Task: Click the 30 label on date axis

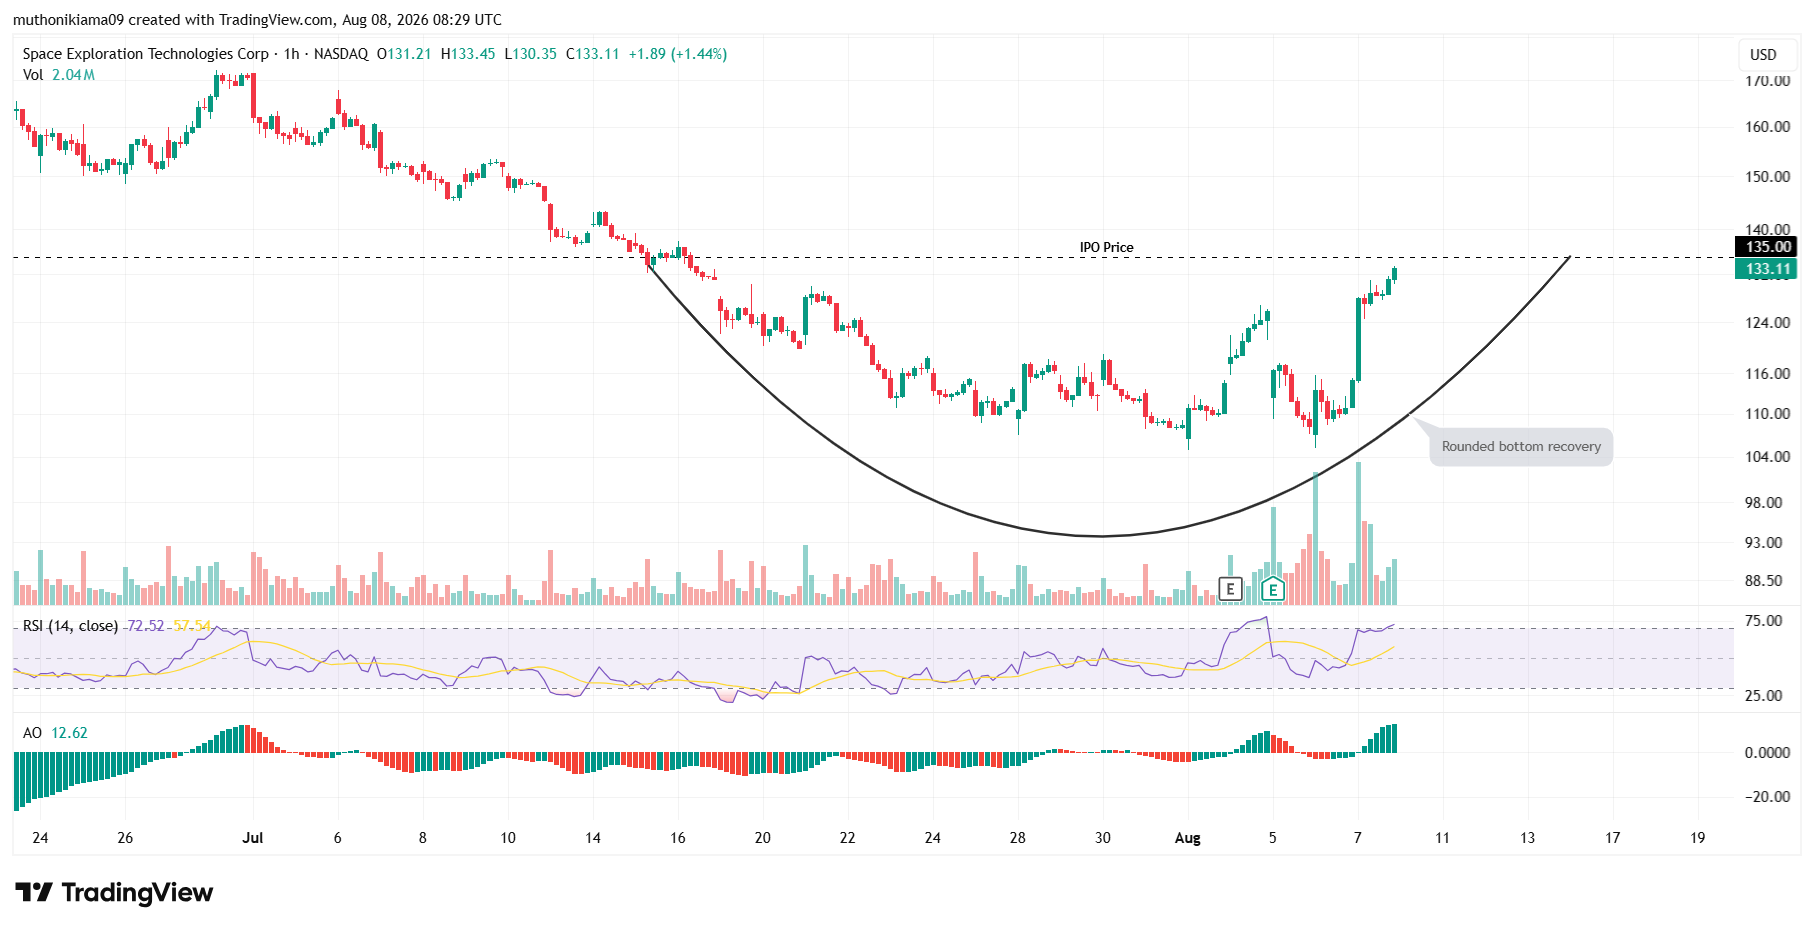Action: click(x=1103, y=838)
